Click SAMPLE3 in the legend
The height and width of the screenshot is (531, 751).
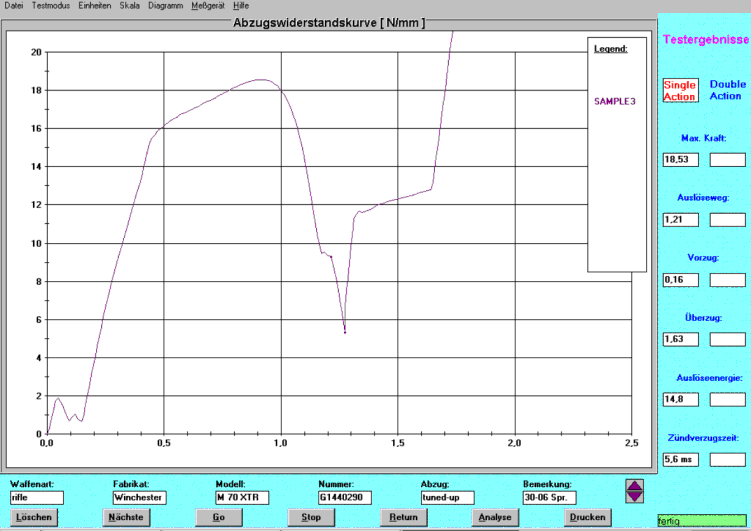614,102
